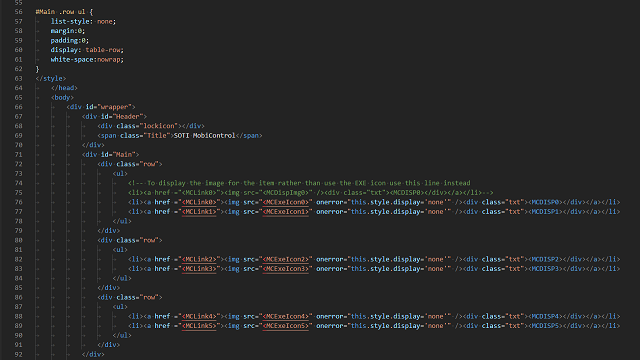Click the div class="lockicon" line

pos(151,126)
